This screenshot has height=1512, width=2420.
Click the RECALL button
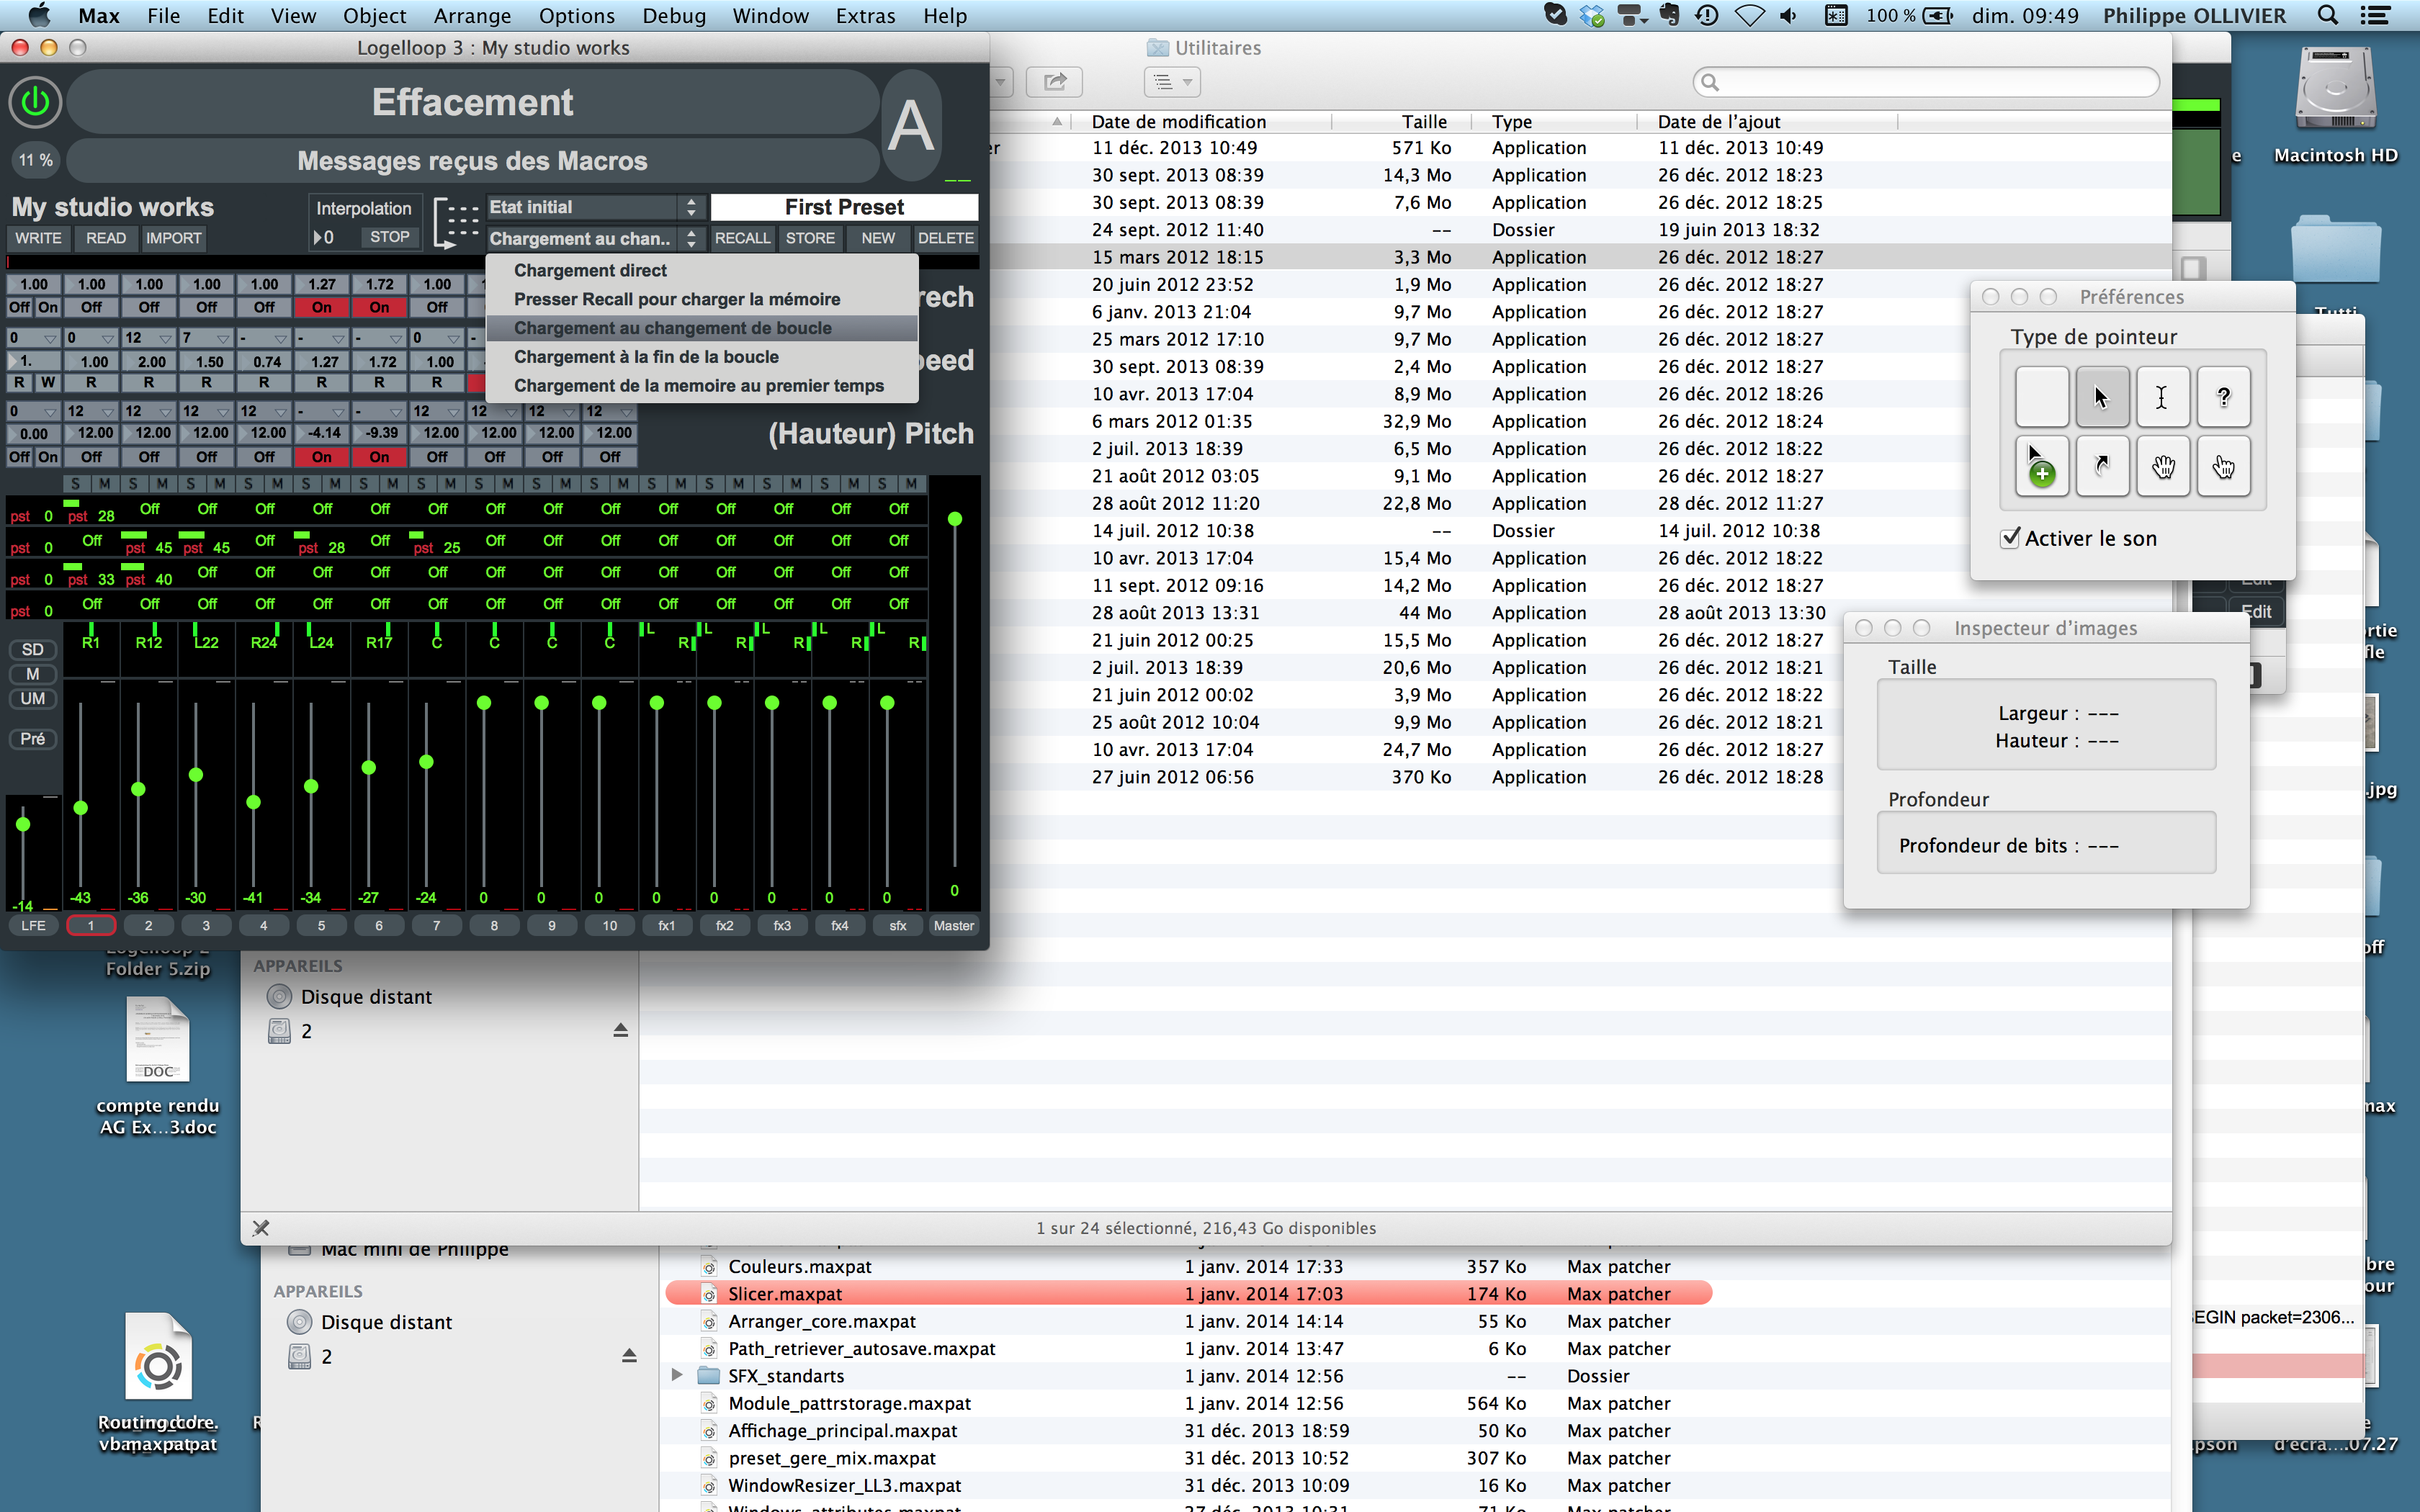[742, 238]
